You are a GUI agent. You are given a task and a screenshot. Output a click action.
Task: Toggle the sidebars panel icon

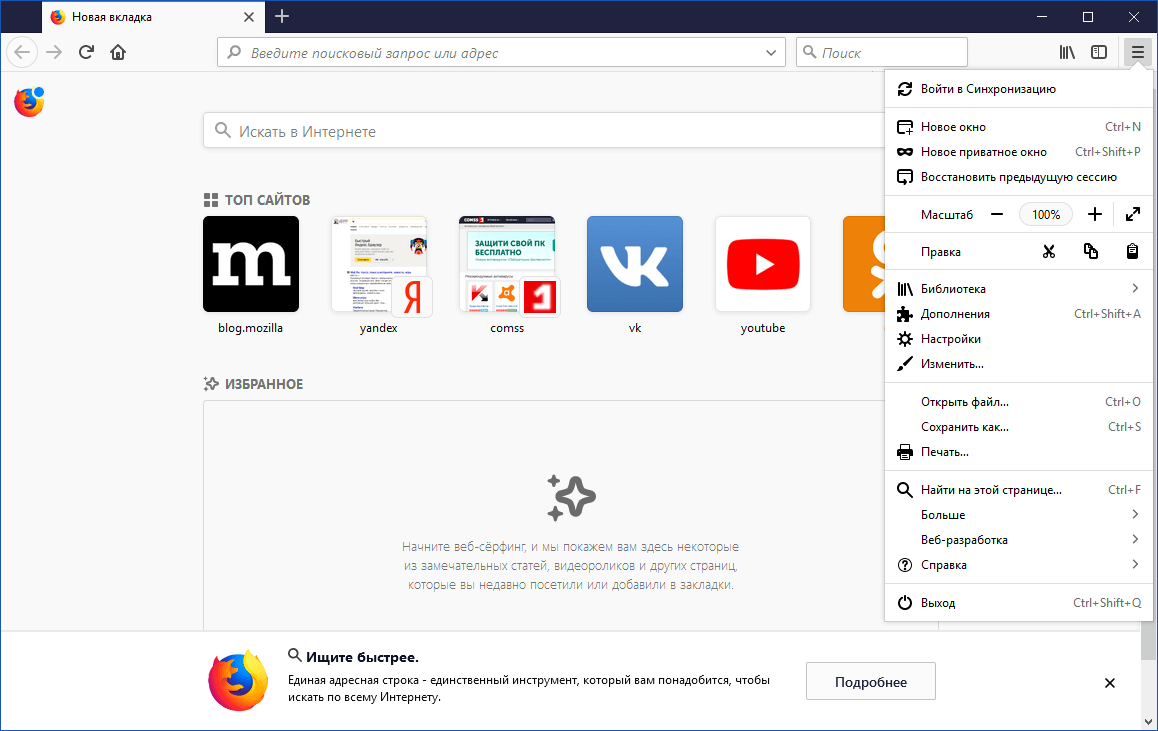click(x=1099, y=51)
